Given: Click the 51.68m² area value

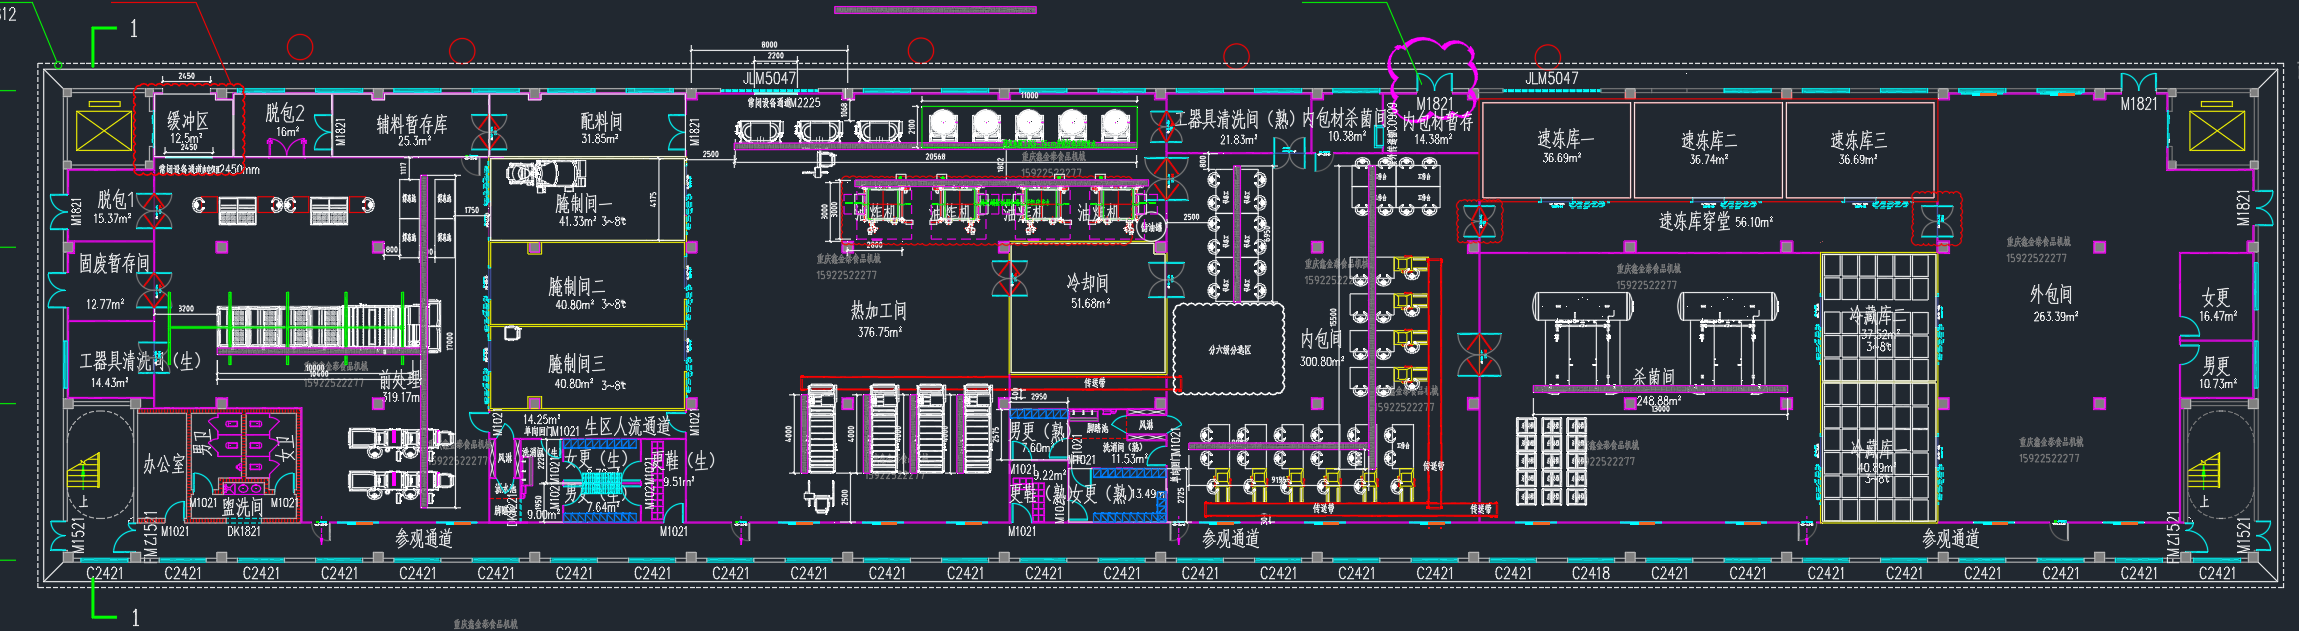Looking at the screenshot, I should (1090, 303).
